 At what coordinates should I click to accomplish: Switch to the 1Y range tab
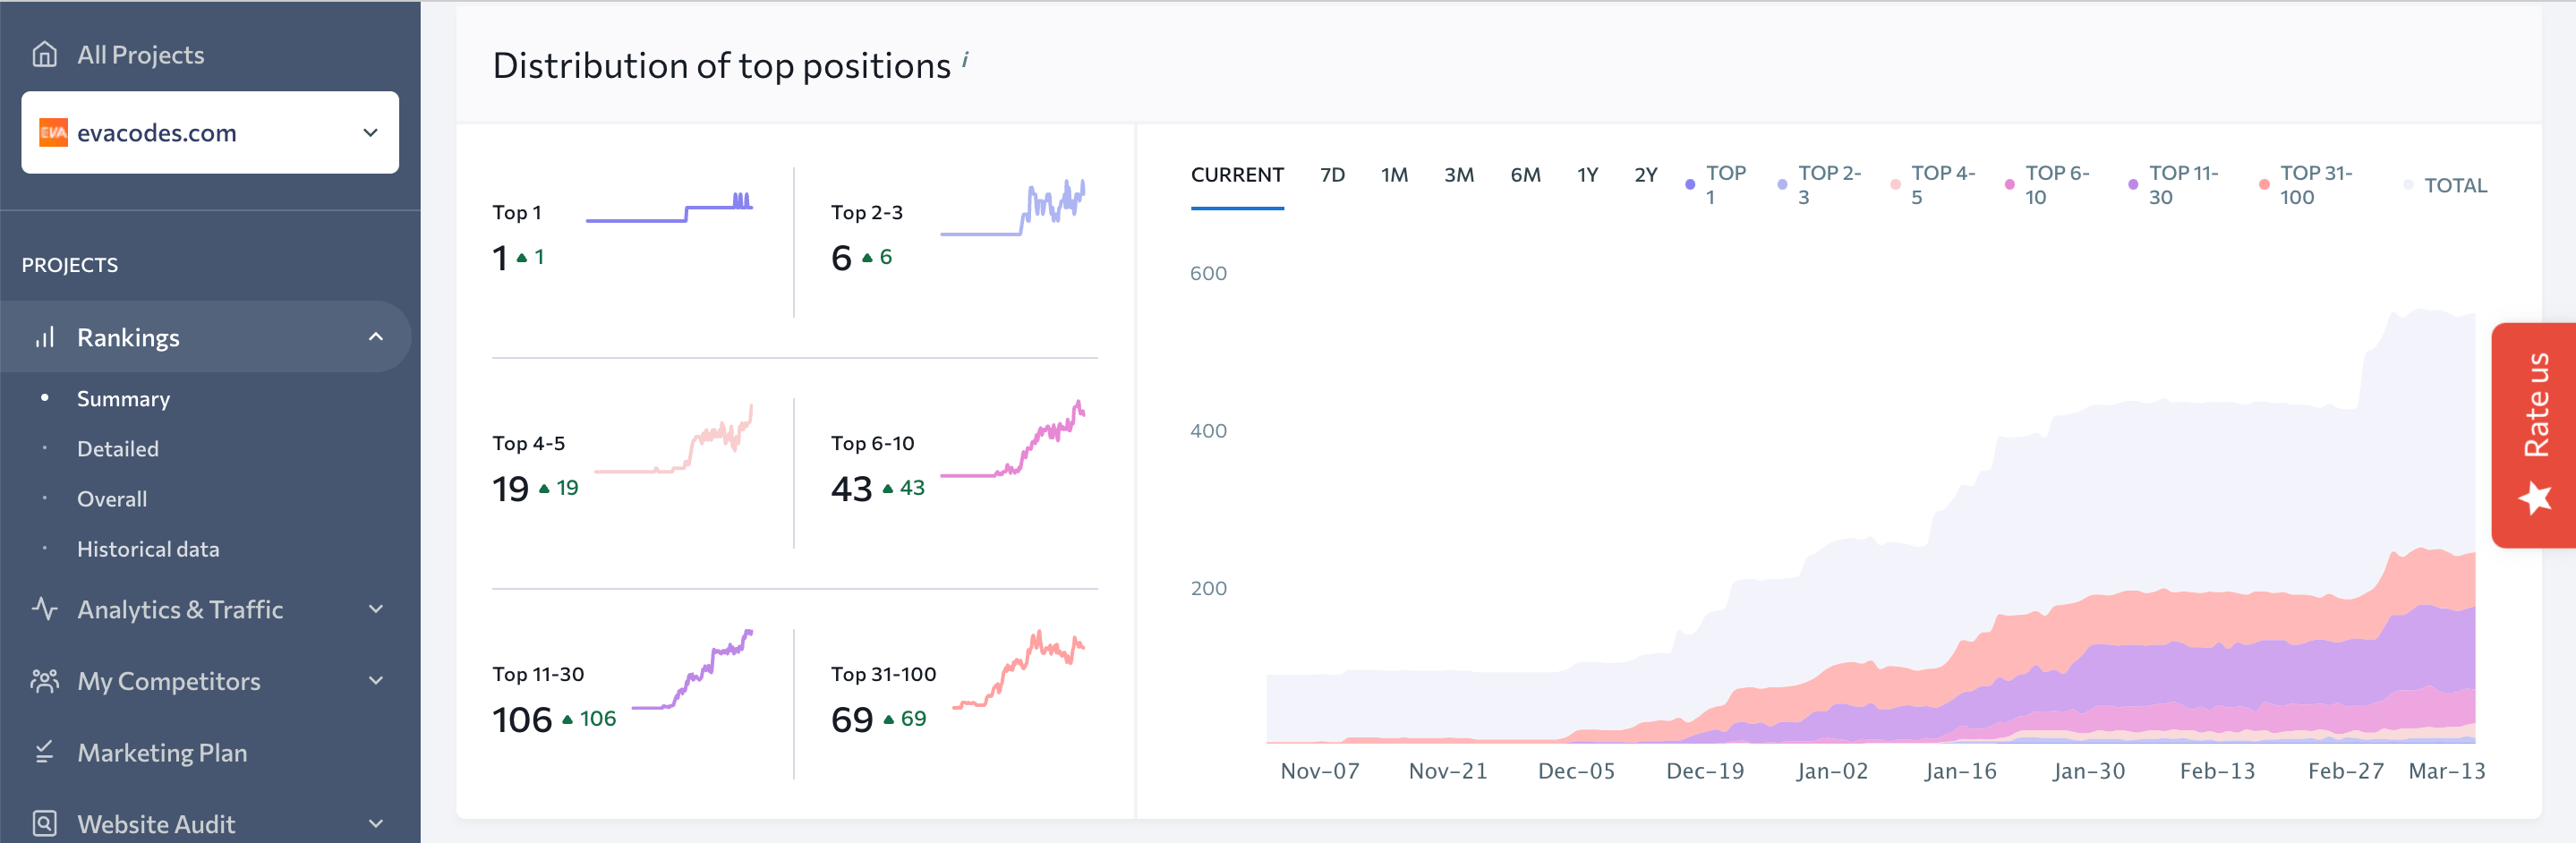tap(1587, 175)
